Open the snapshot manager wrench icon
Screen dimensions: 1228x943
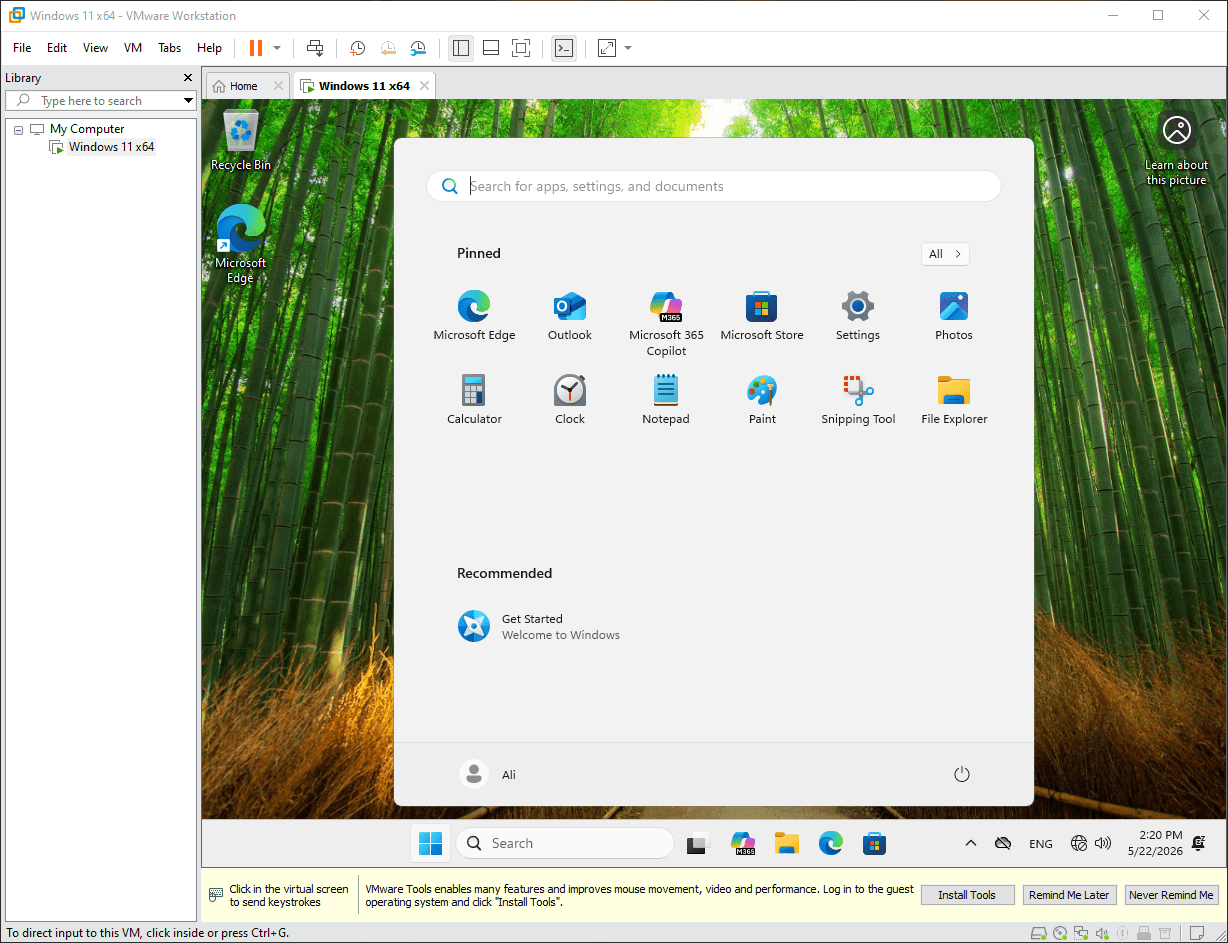coord(418,48)
